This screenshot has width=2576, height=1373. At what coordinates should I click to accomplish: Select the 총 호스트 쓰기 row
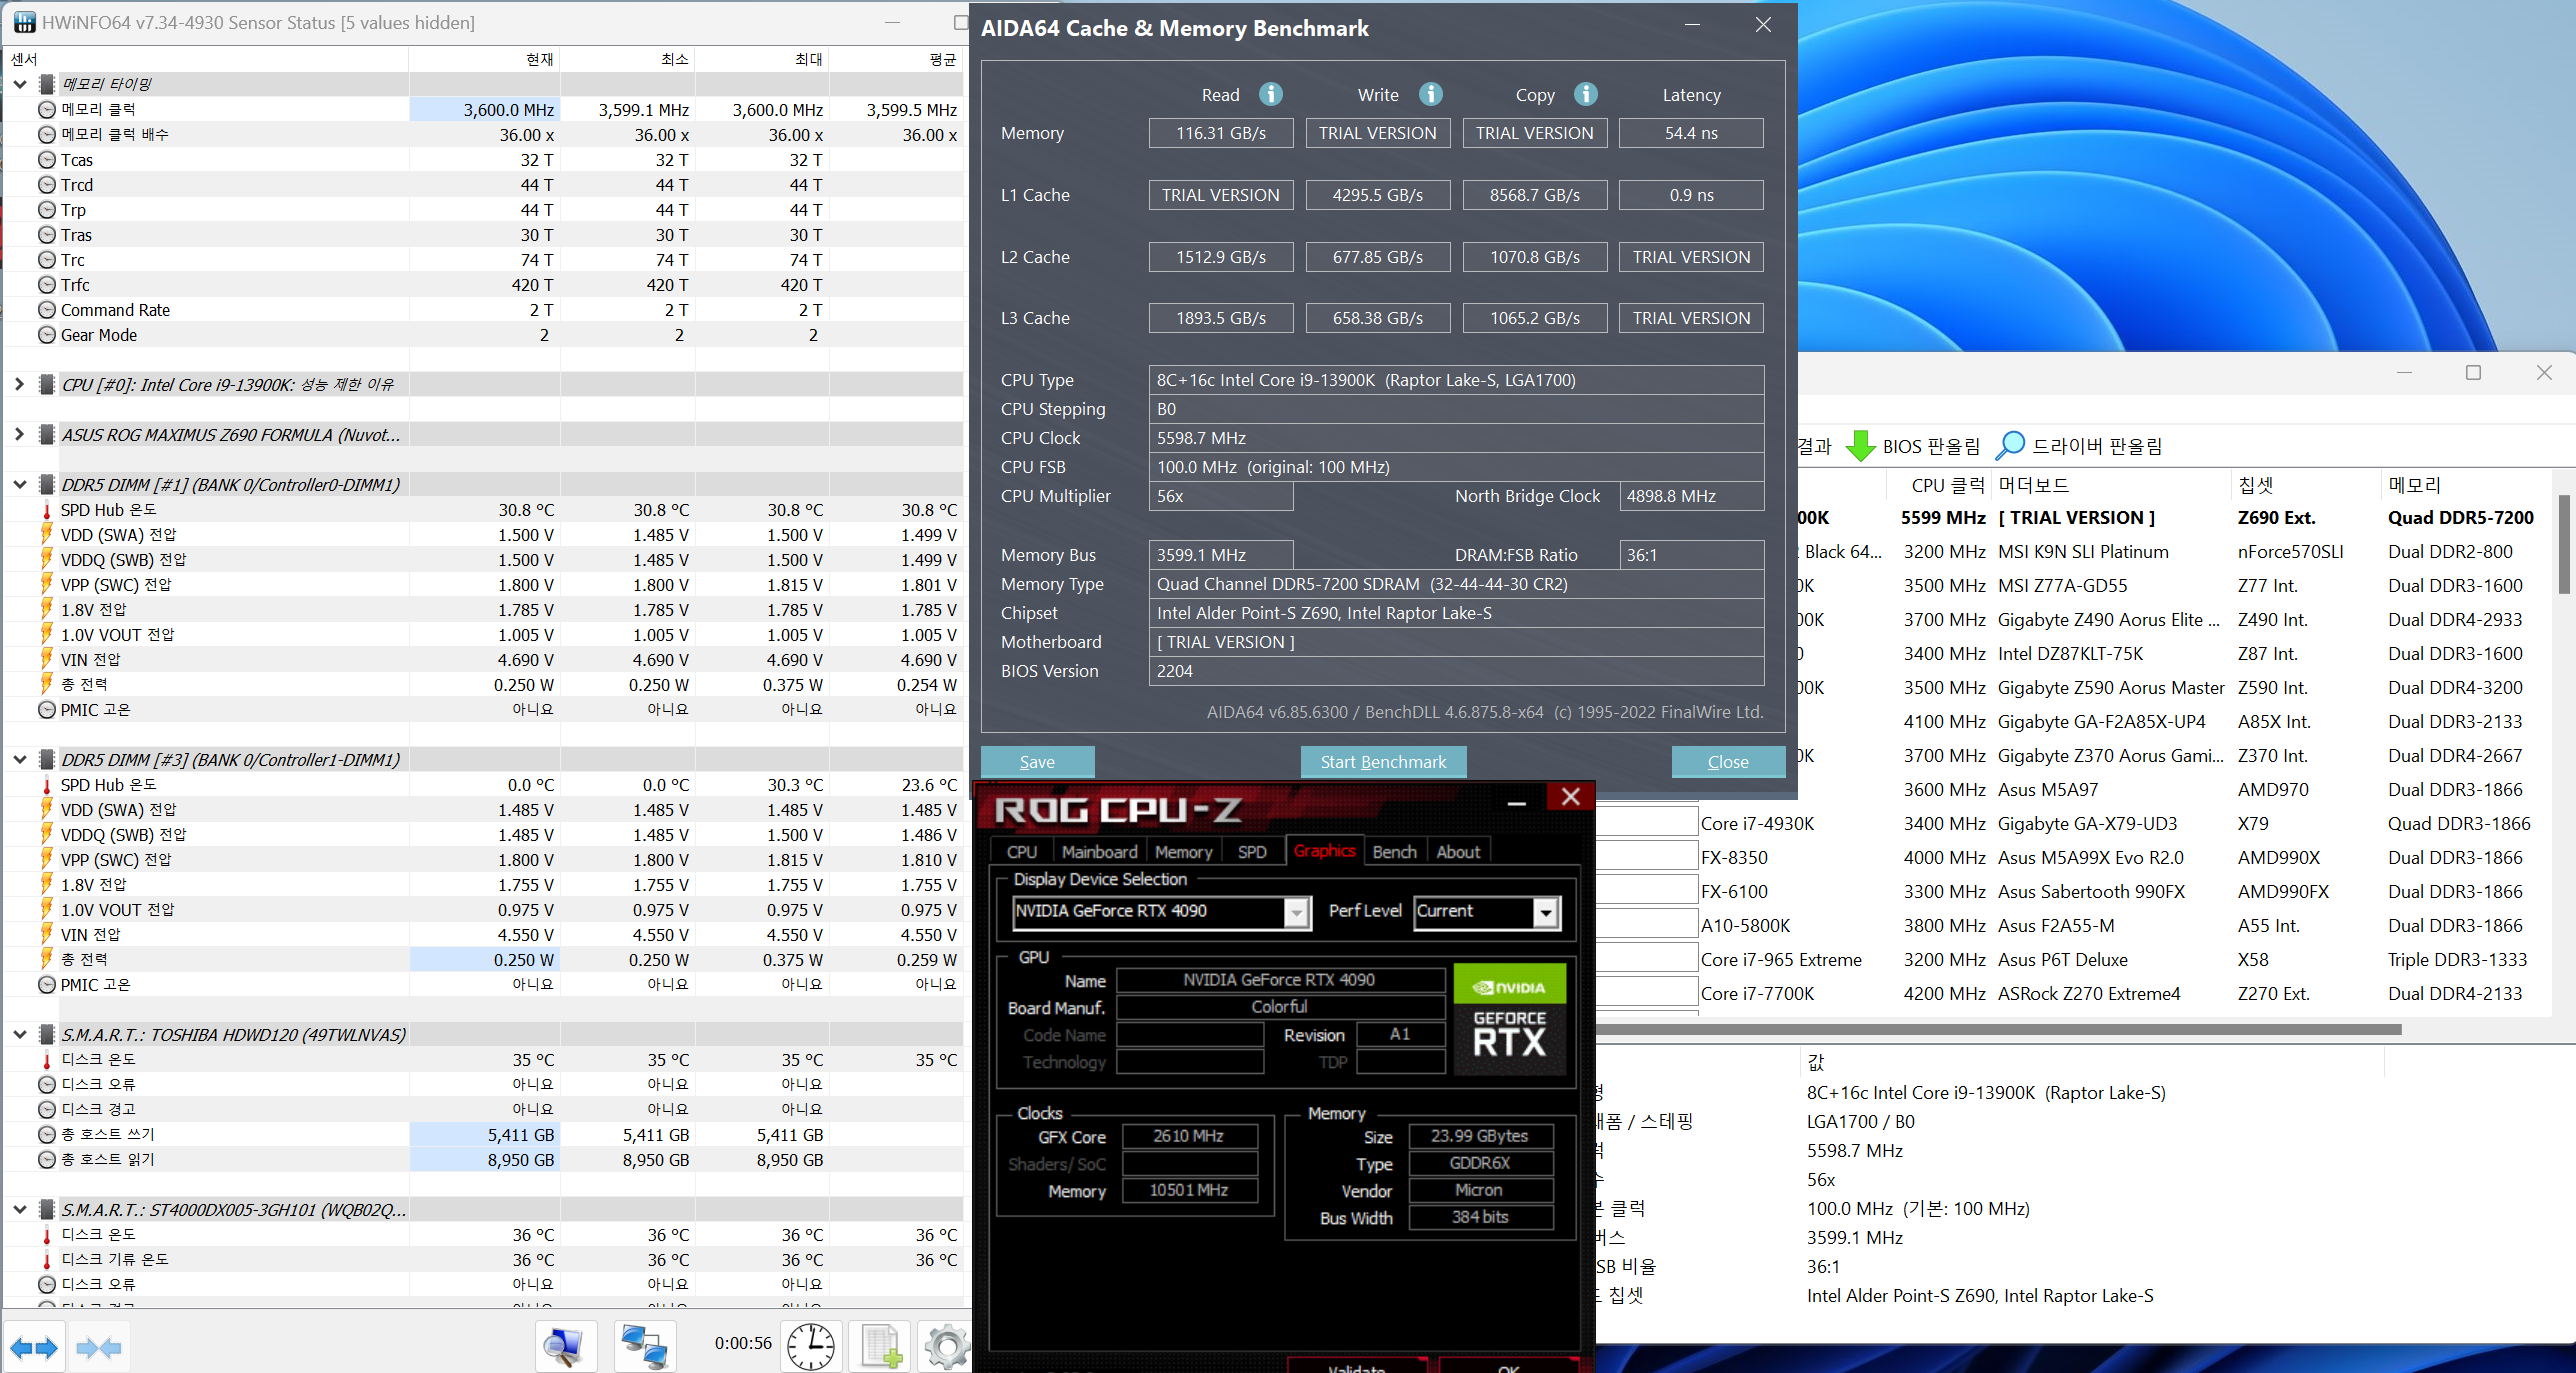(x=484, y=1135)
